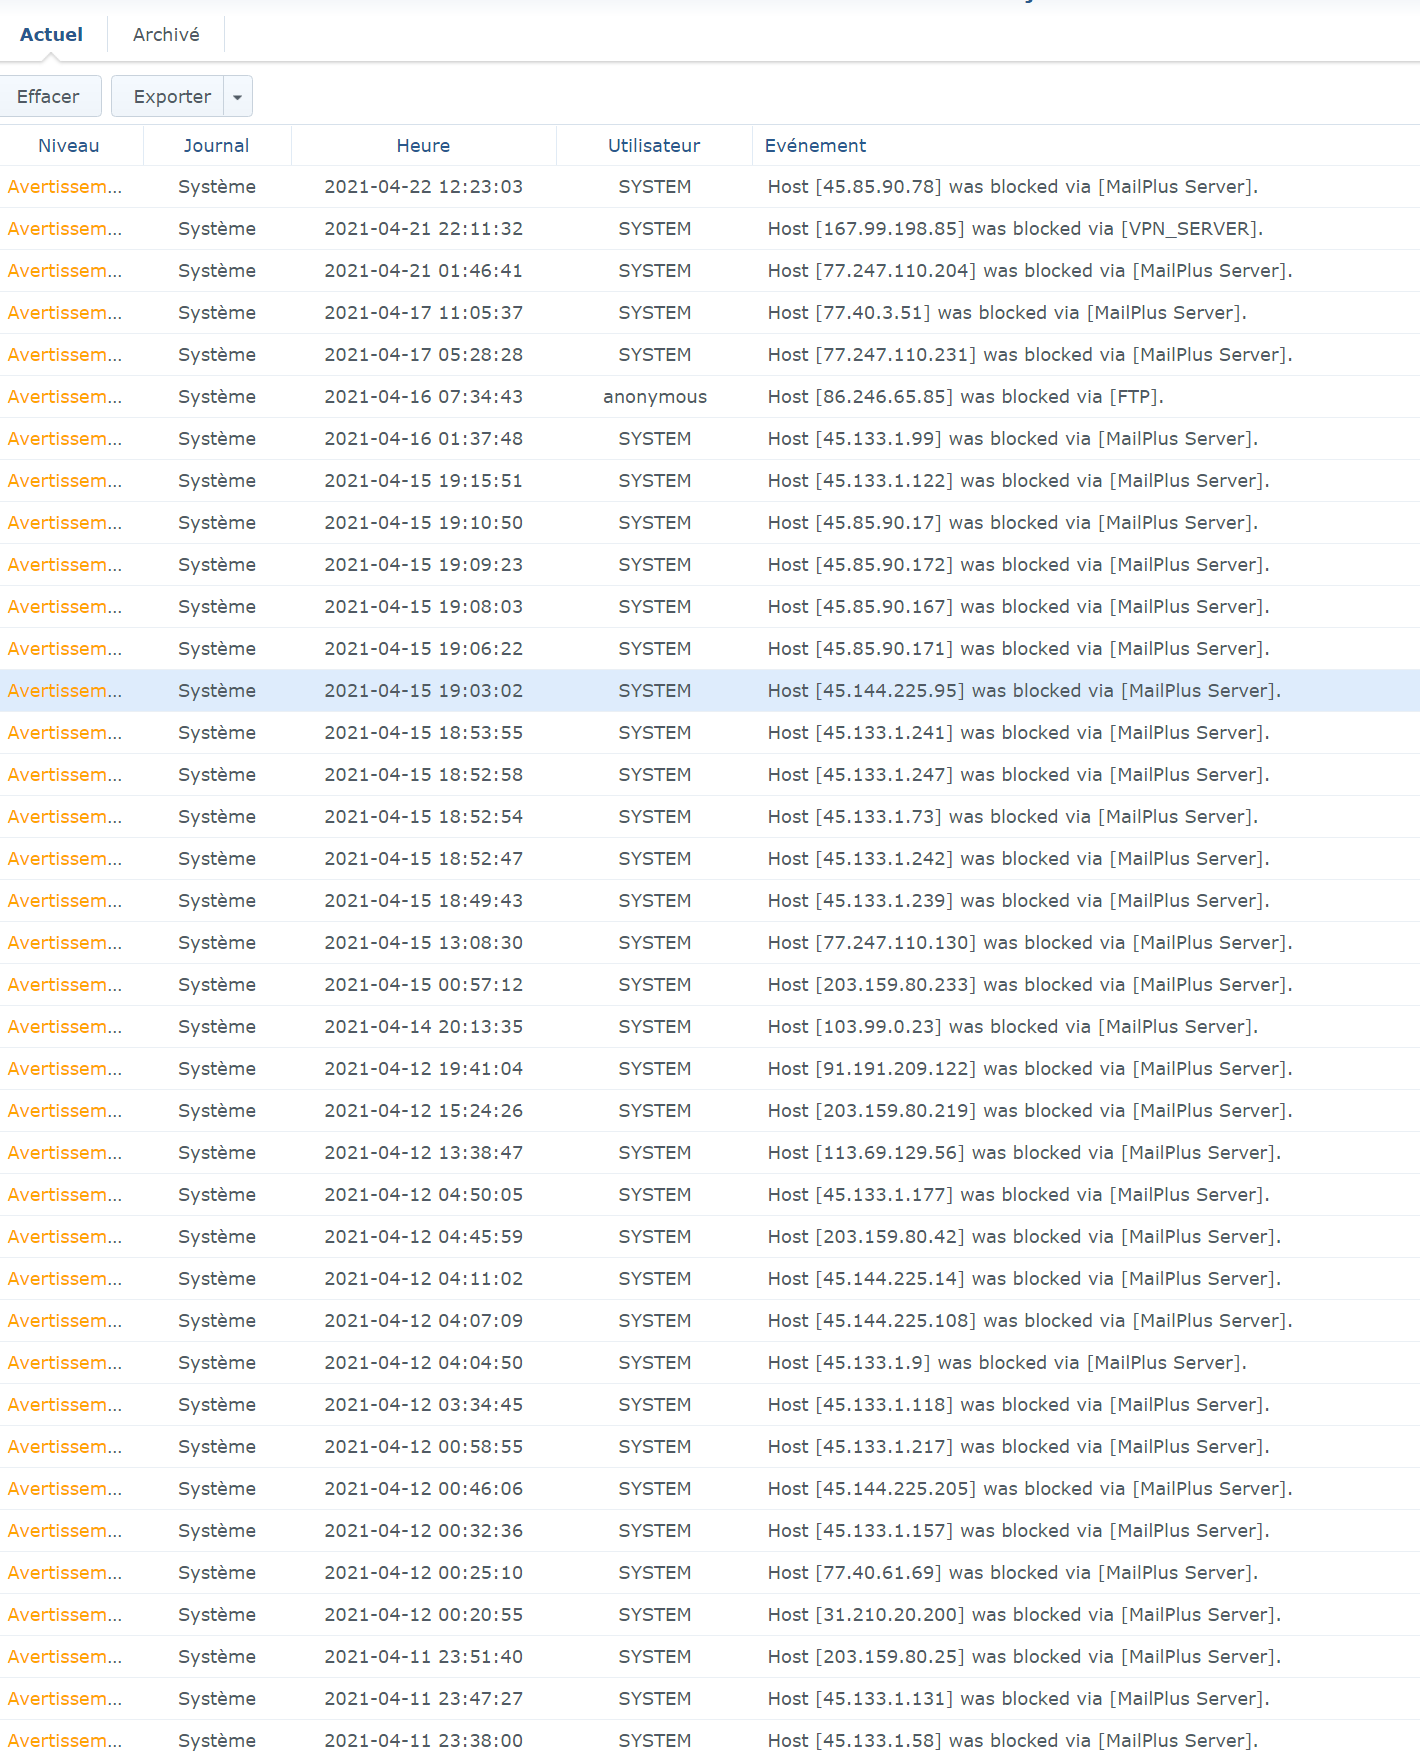Click the entry for host 45.144.225.205
The width and height of the screenshot is (1420, 1758).
point(710,1489)
